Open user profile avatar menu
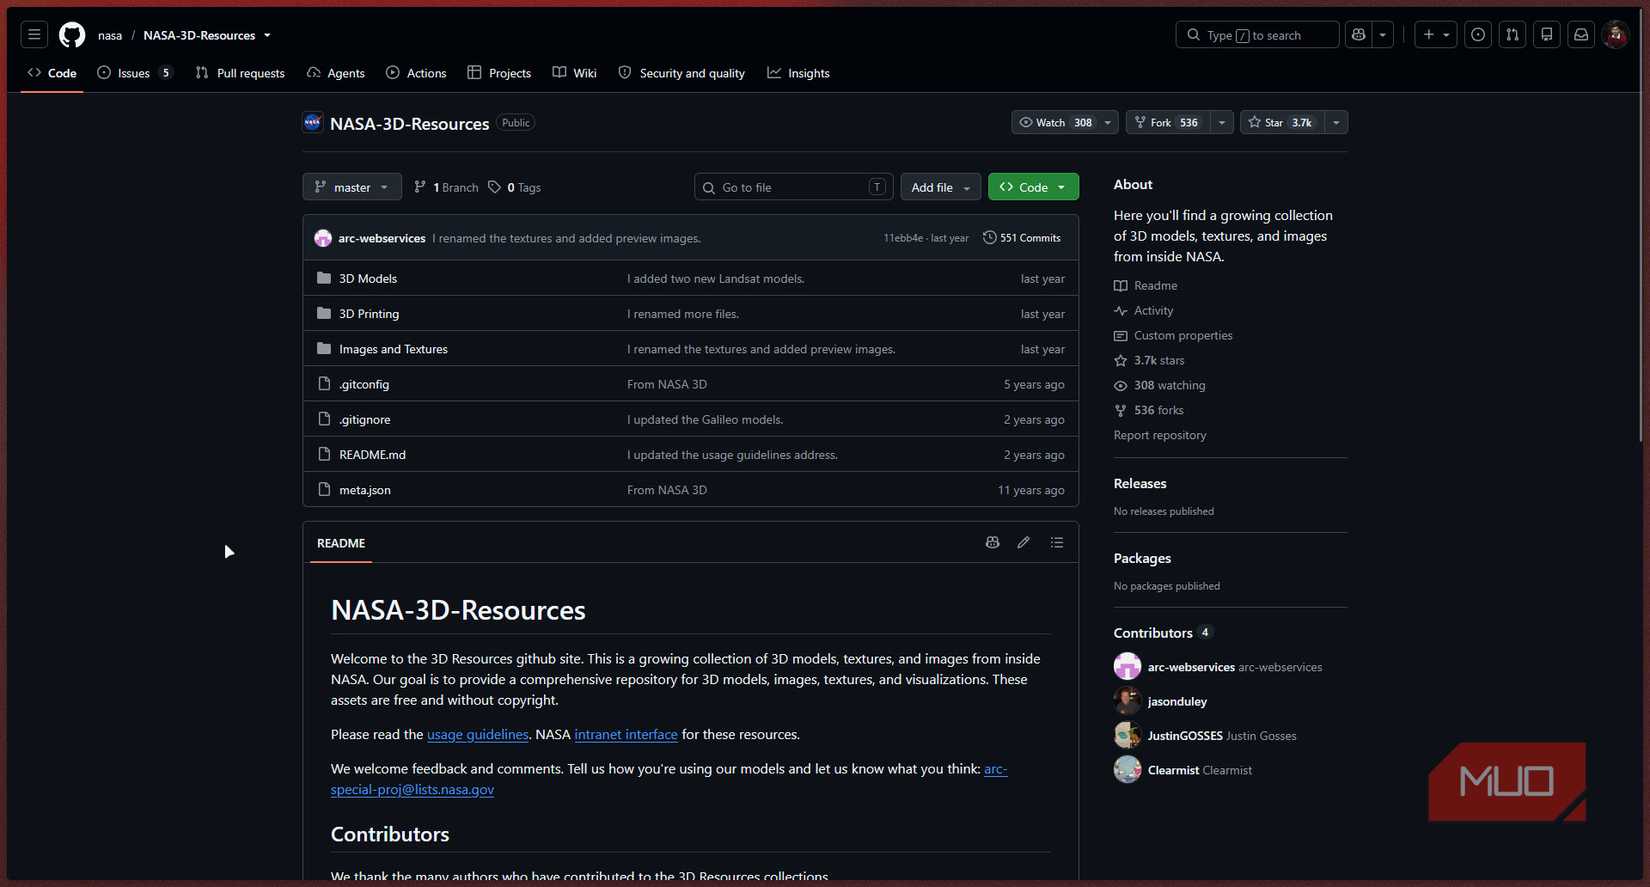This screenshot has height=887, width=1650. tap(1616, 35)
